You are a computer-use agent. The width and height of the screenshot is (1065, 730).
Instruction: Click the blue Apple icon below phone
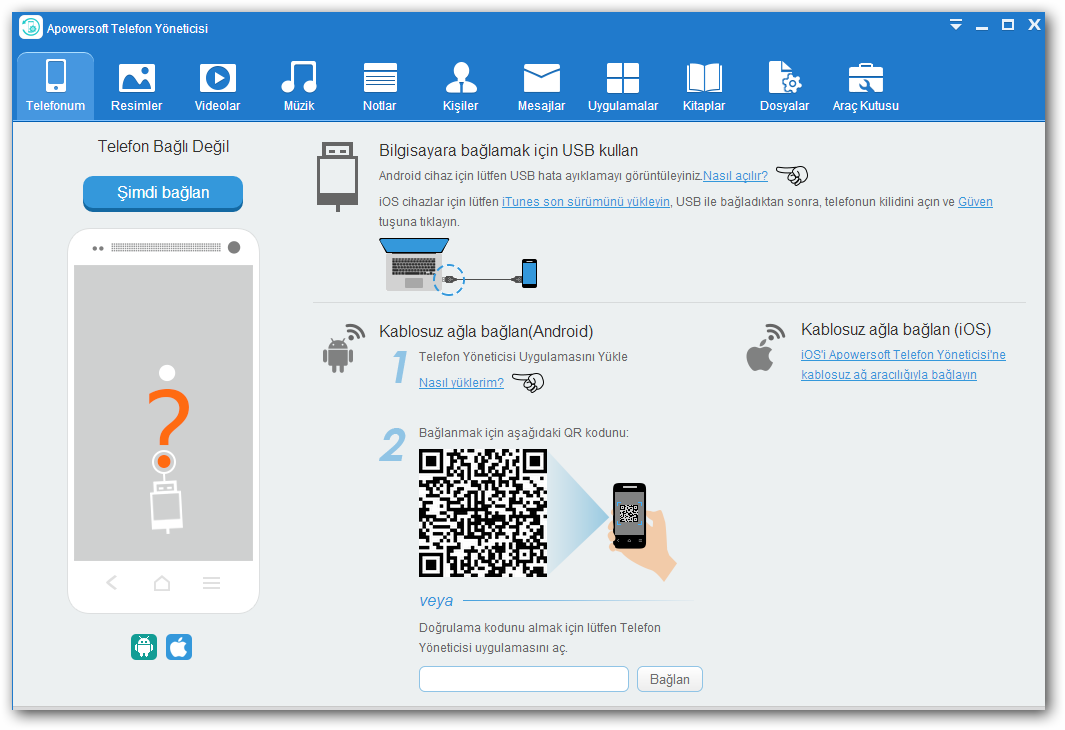(179, 647)
